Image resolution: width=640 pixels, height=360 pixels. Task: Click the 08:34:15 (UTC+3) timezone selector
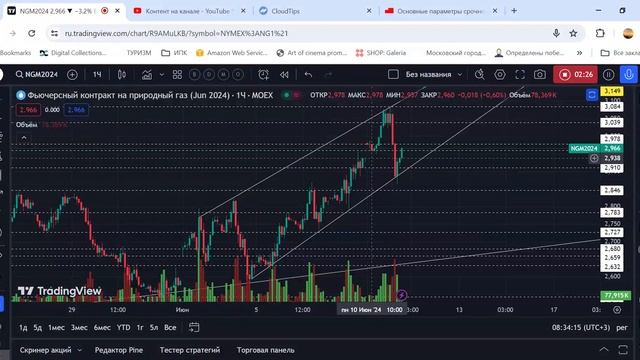click(581, 327)
